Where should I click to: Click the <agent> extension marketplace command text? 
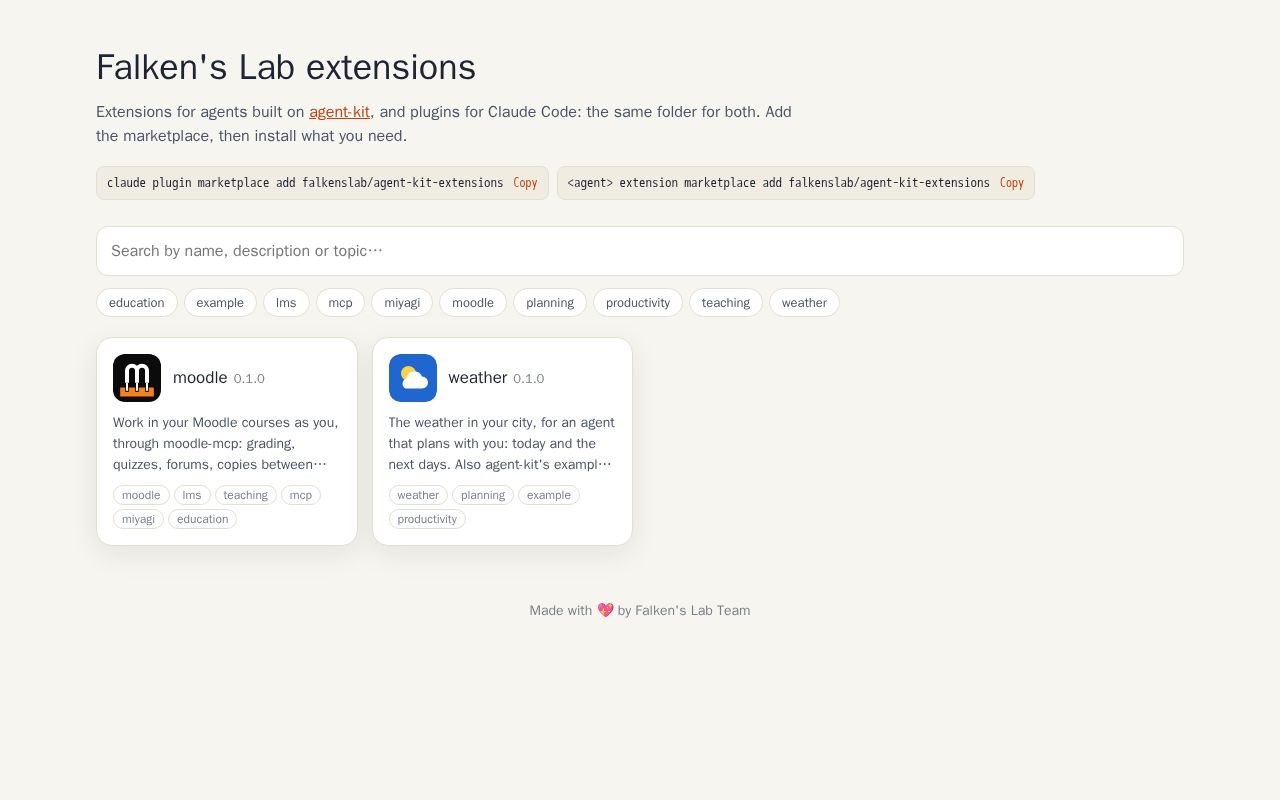(778, 183)
